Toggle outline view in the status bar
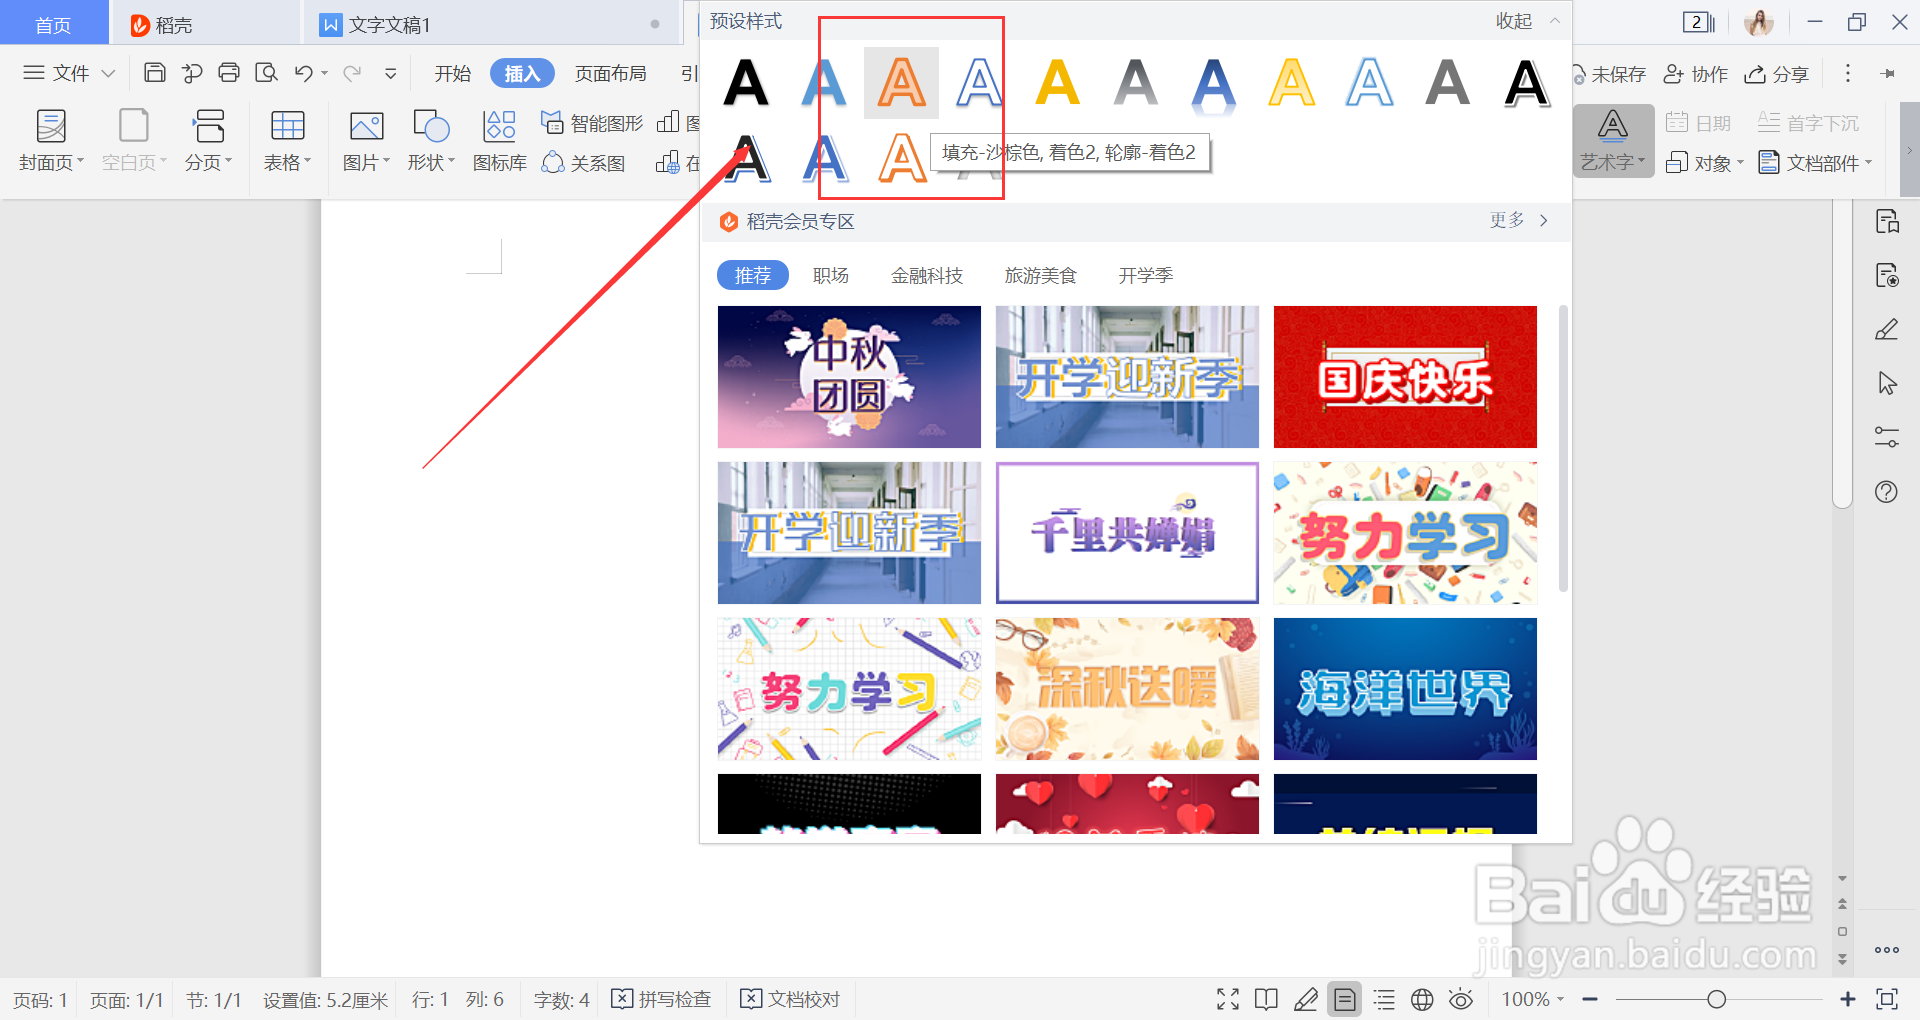This screenshot has width=1920, height=1020. [1384, 999]
